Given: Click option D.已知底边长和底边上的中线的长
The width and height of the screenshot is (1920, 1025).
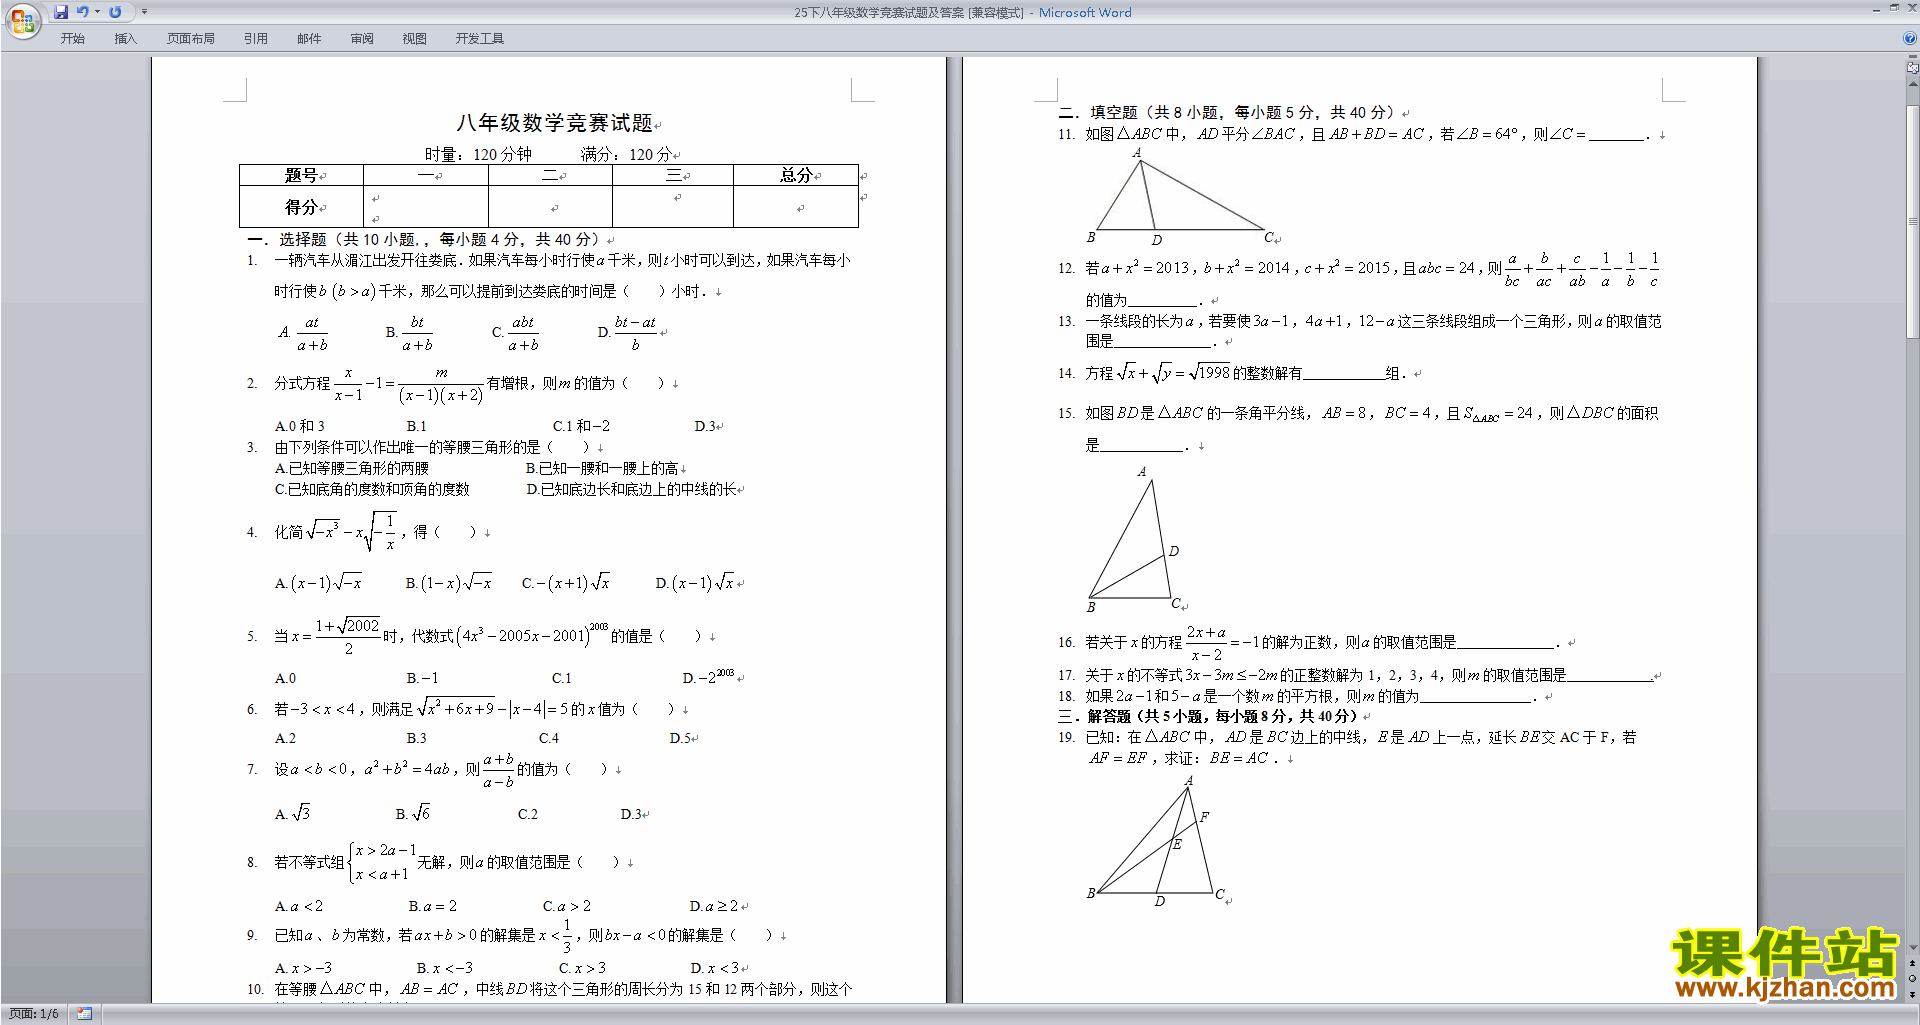Looking at the screenshot, I should point(632,489).
